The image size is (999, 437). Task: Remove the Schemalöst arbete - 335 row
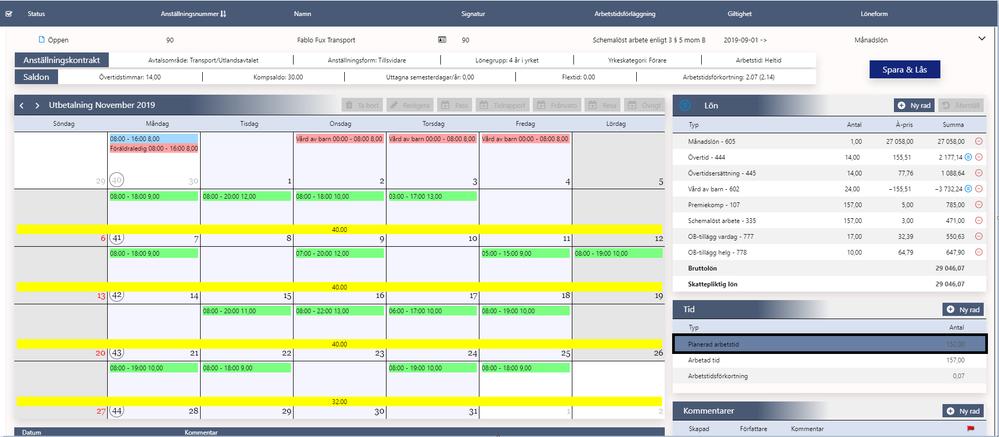(979, 220)
